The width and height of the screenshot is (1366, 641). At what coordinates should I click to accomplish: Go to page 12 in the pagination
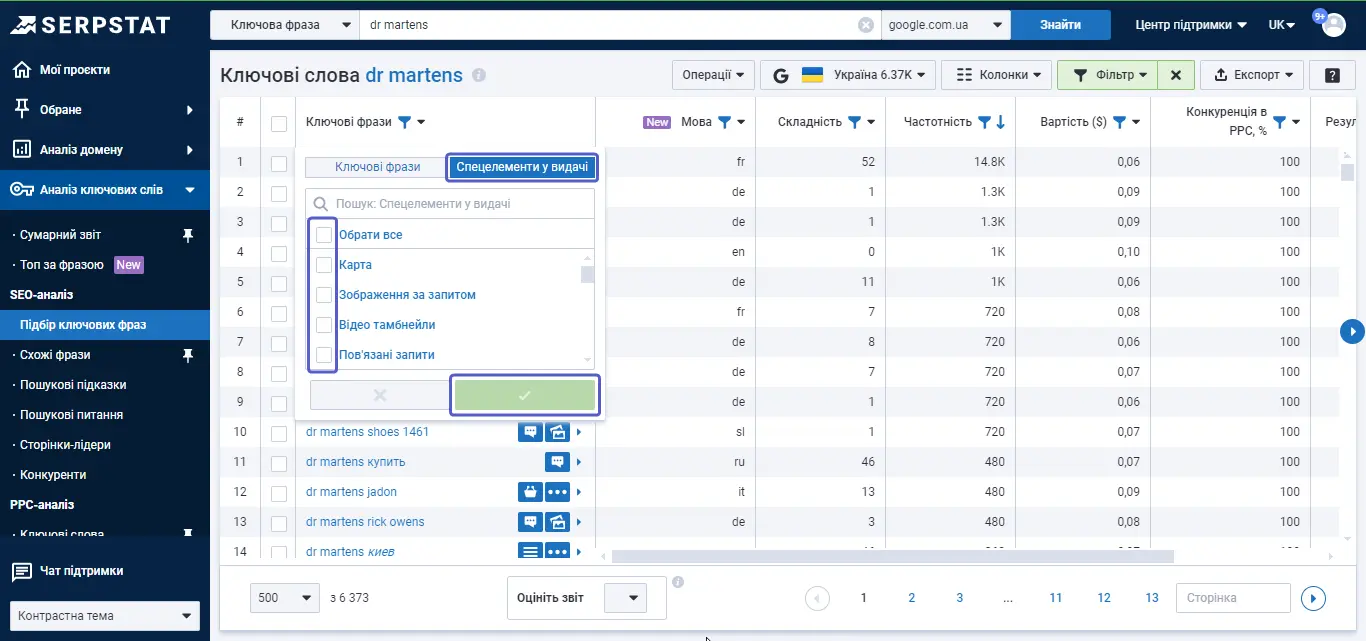pos(1104,598)
